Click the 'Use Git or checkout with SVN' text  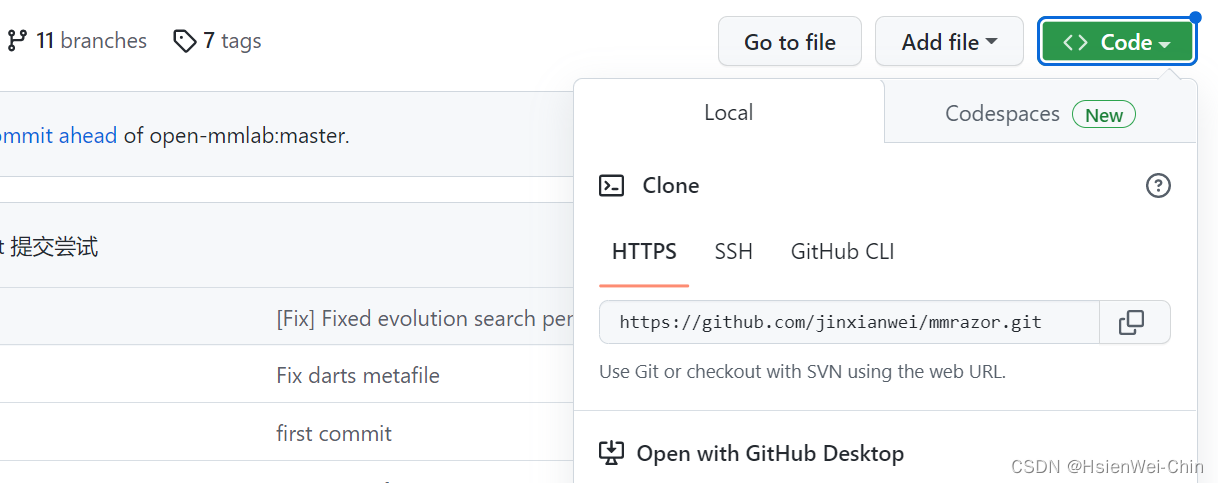pyautogui.click(x=802, y=371)
